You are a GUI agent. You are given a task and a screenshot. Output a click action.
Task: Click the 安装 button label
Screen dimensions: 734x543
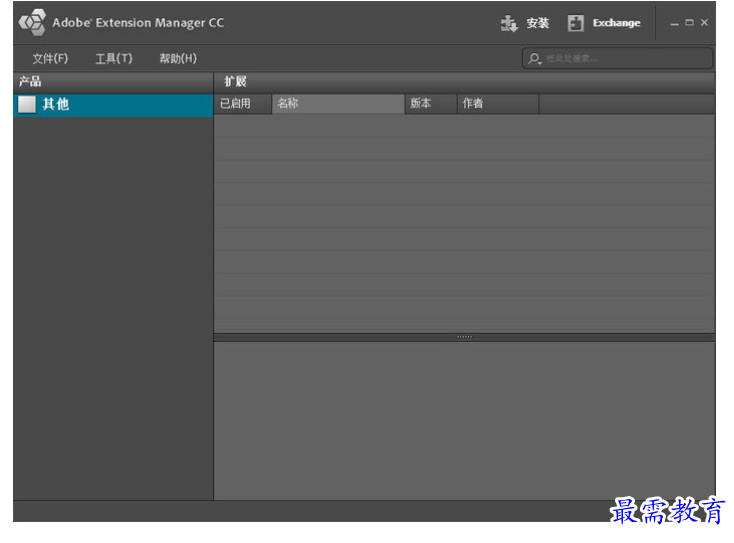pyautogui.click(x=537, y=23)
